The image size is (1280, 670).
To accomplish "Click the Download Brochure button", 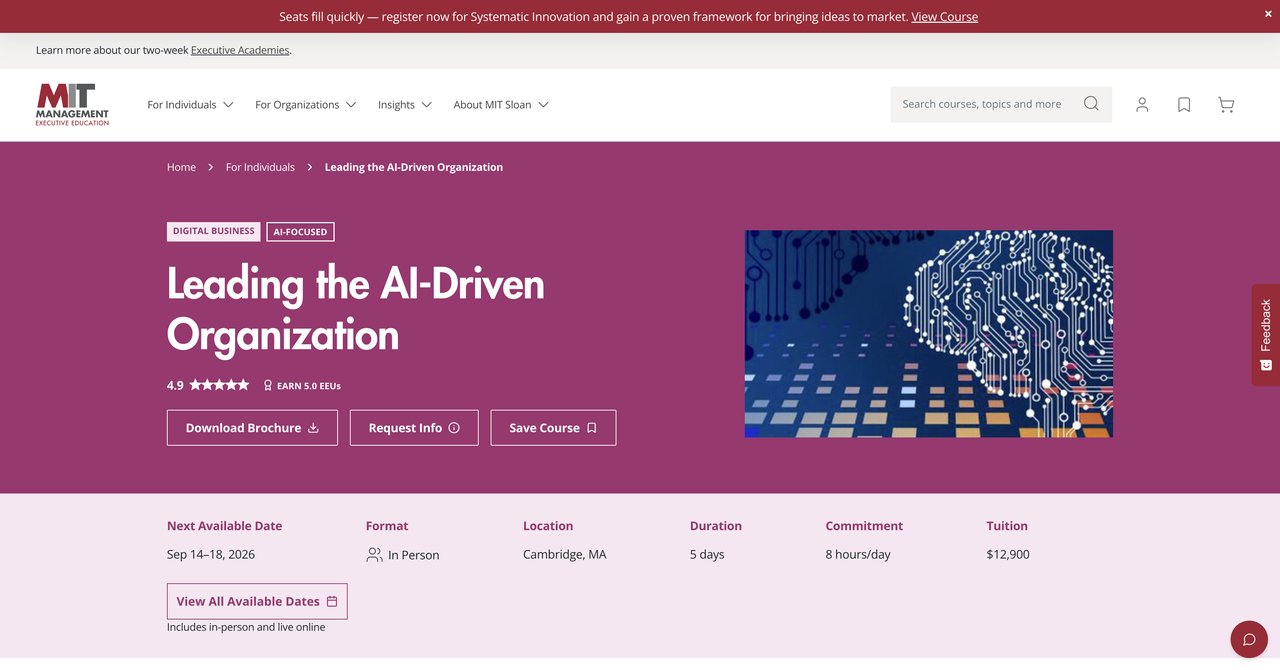I will [252, 428].
